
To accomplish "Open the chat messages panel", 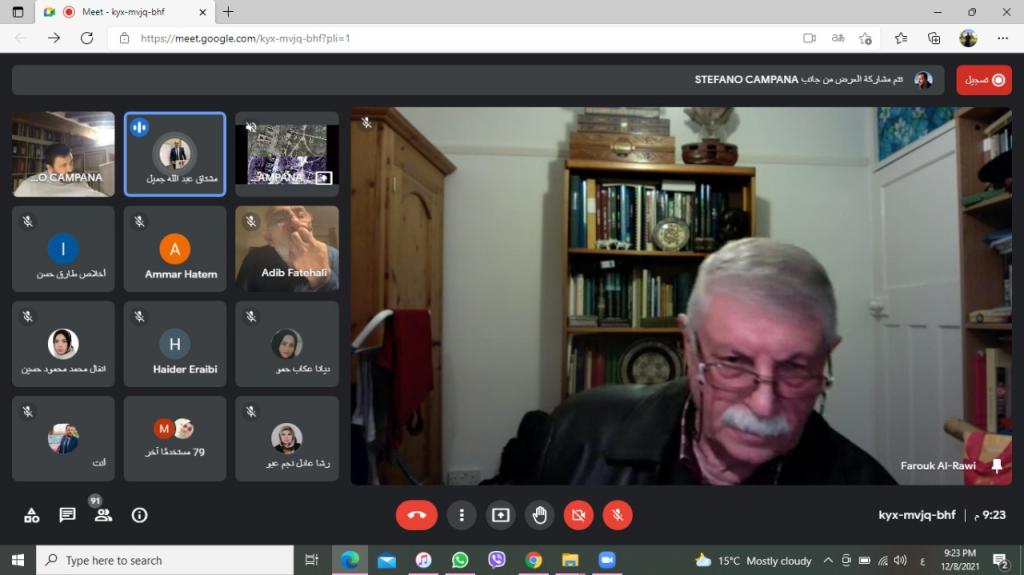I will coord(67,515).
